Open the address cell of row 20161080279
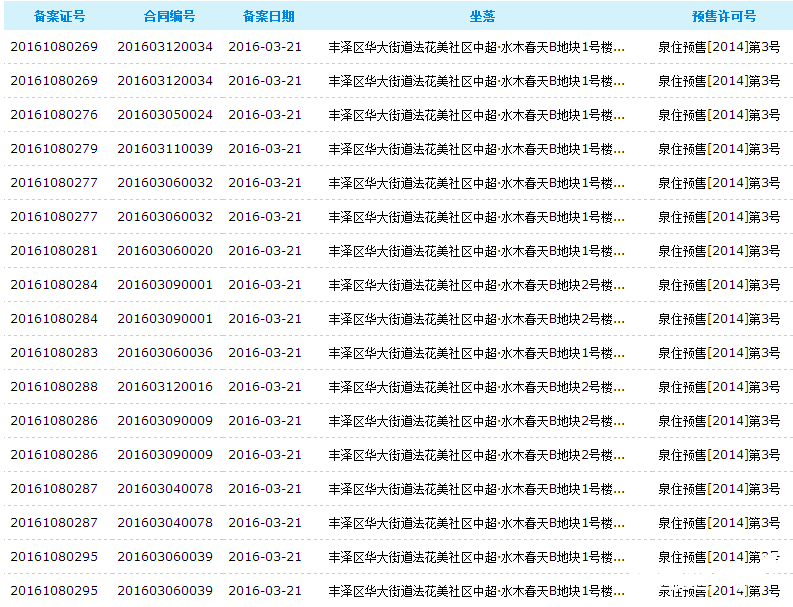The width and height of the screenshot is (793, 607). (x=476, y=149)
